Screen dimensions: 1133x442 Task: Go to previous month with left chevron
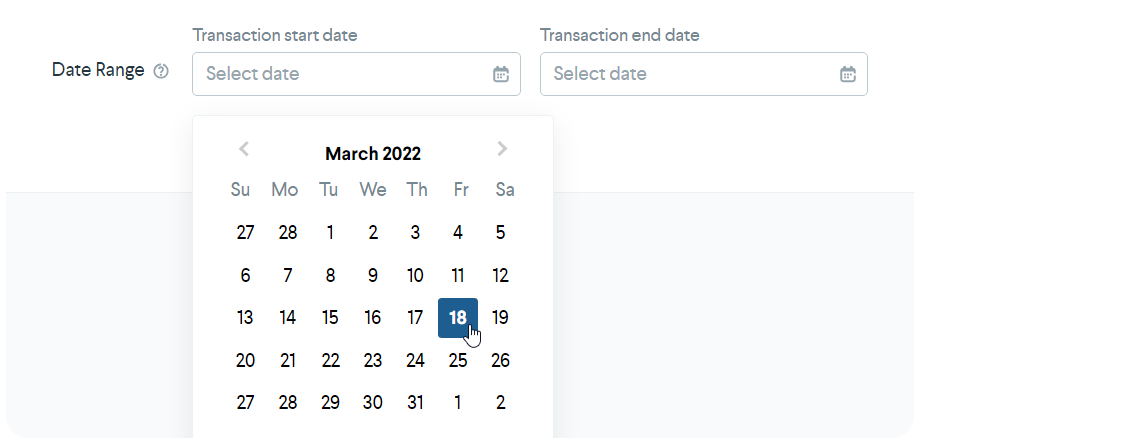click(x=243, y=149)
